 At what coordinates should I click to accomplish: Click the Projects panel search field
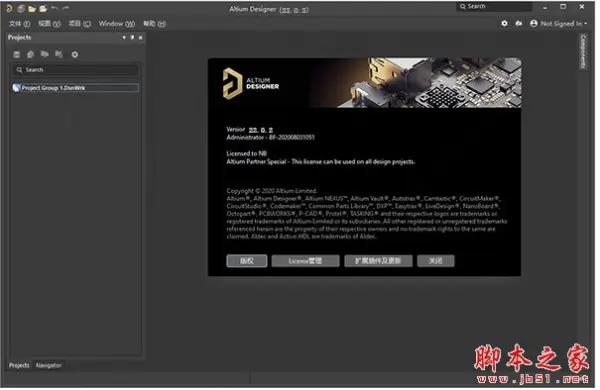click(x=75, y=70)
